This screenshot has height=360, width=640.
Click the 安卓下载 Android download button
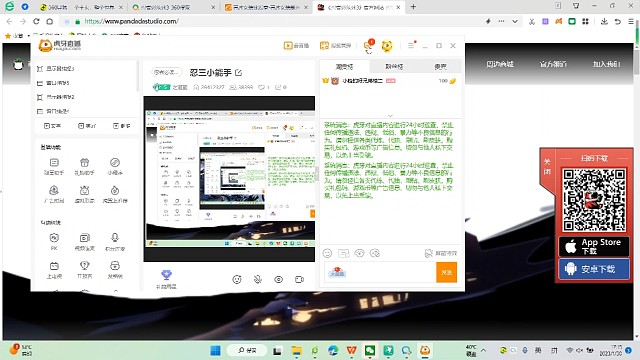tap(594, 269)
